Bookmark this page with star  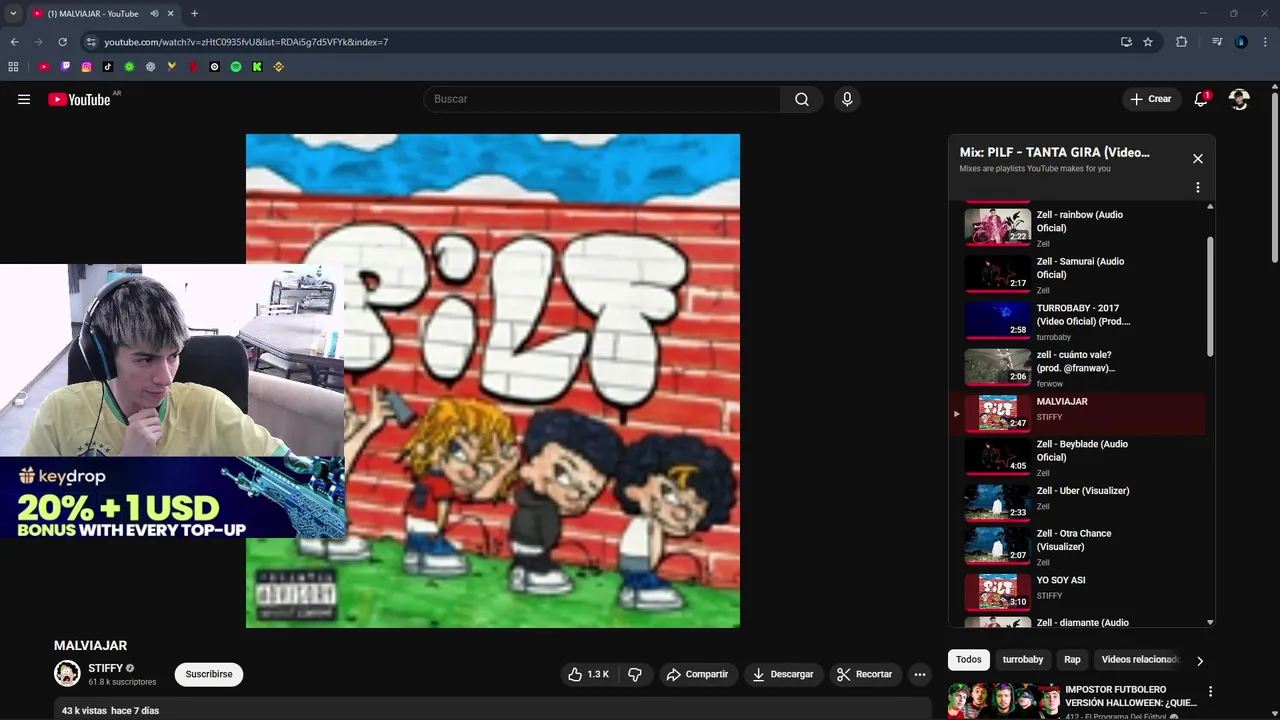(1148, 42)
